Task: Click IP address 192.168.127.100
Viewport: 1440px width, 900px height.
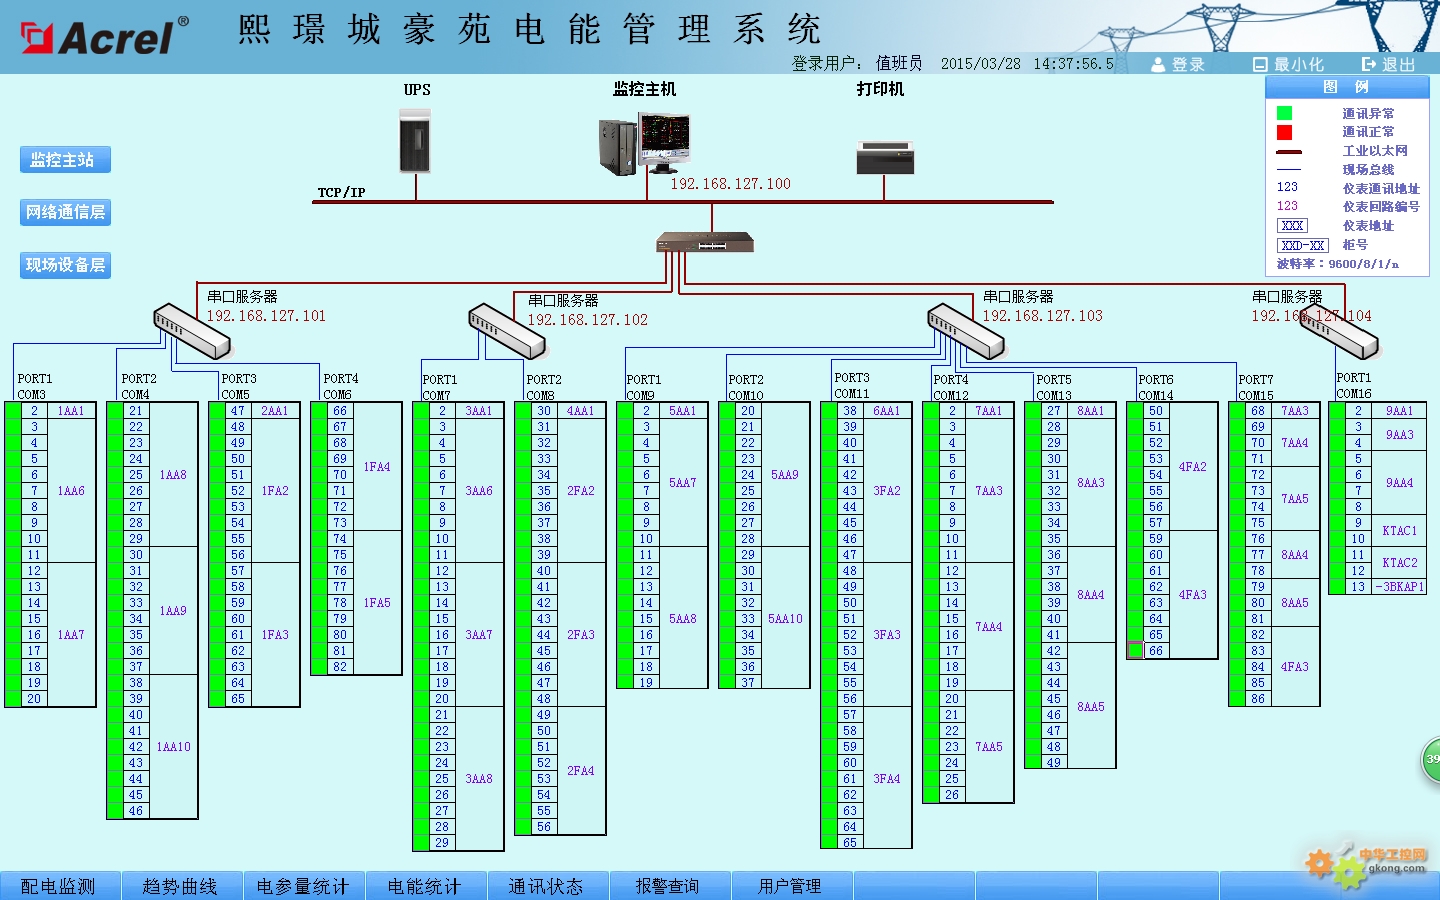Action: point(730,184)
